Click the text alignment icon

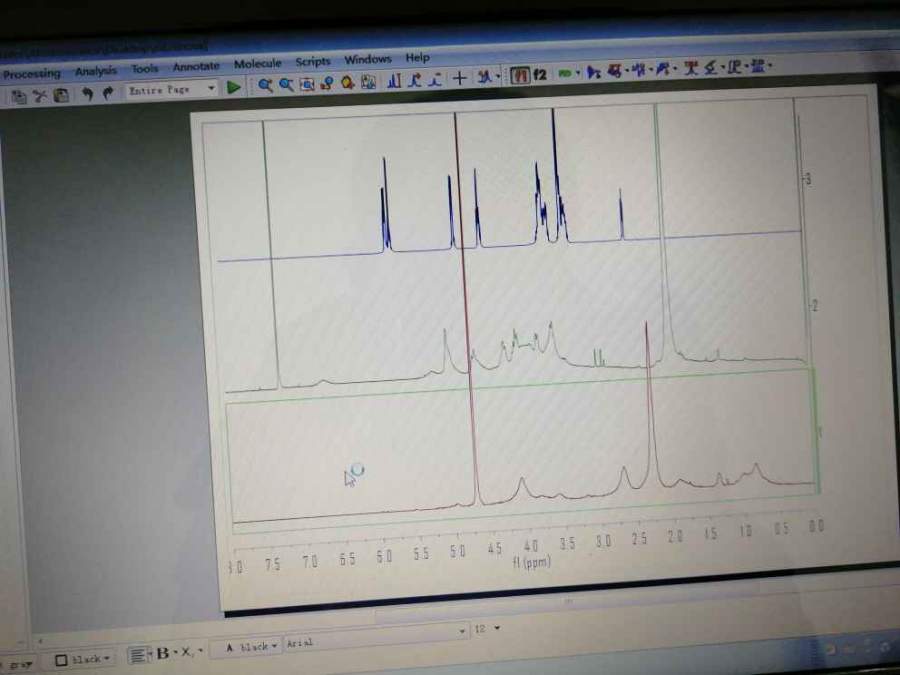coord(137,655)
